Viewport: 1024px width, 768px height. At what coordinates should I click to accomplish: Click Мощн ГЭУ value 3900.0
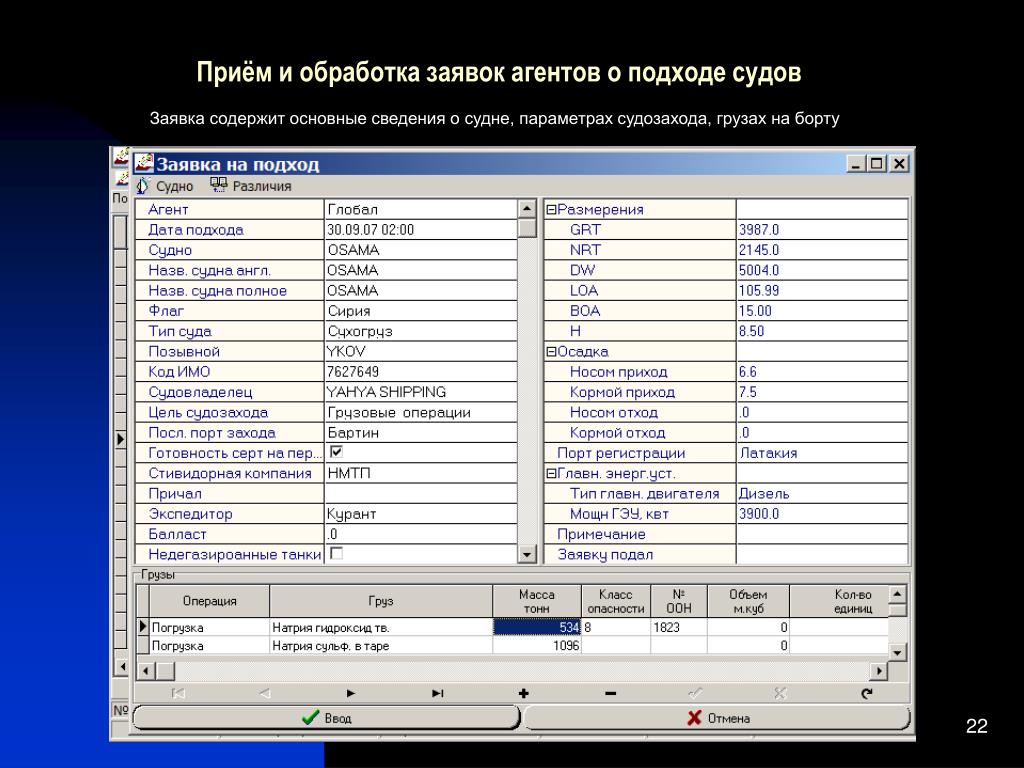point(822,514)
